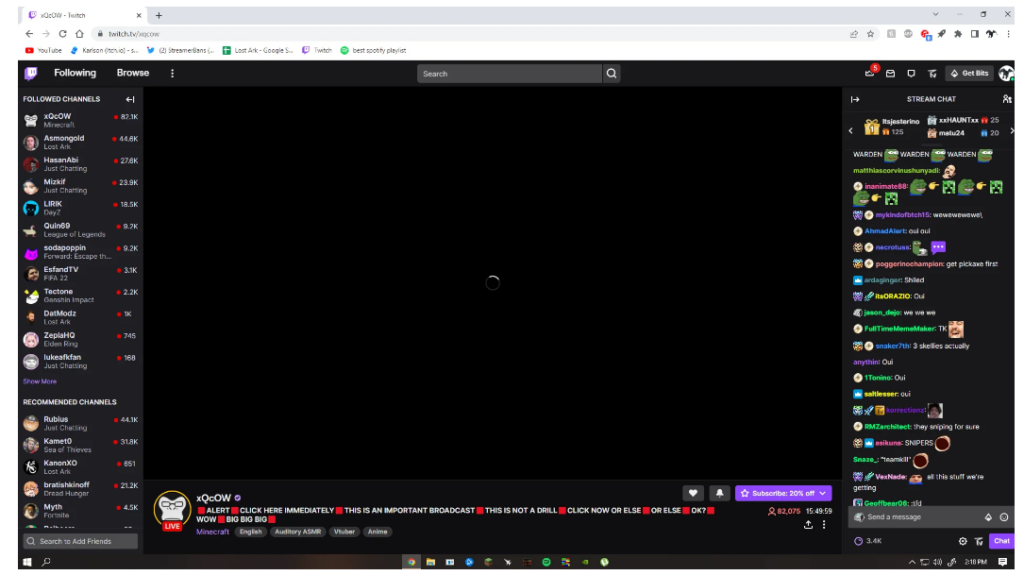Click the share stream icon
This screenshot has width=1024, height=575.
click(808, 525)
